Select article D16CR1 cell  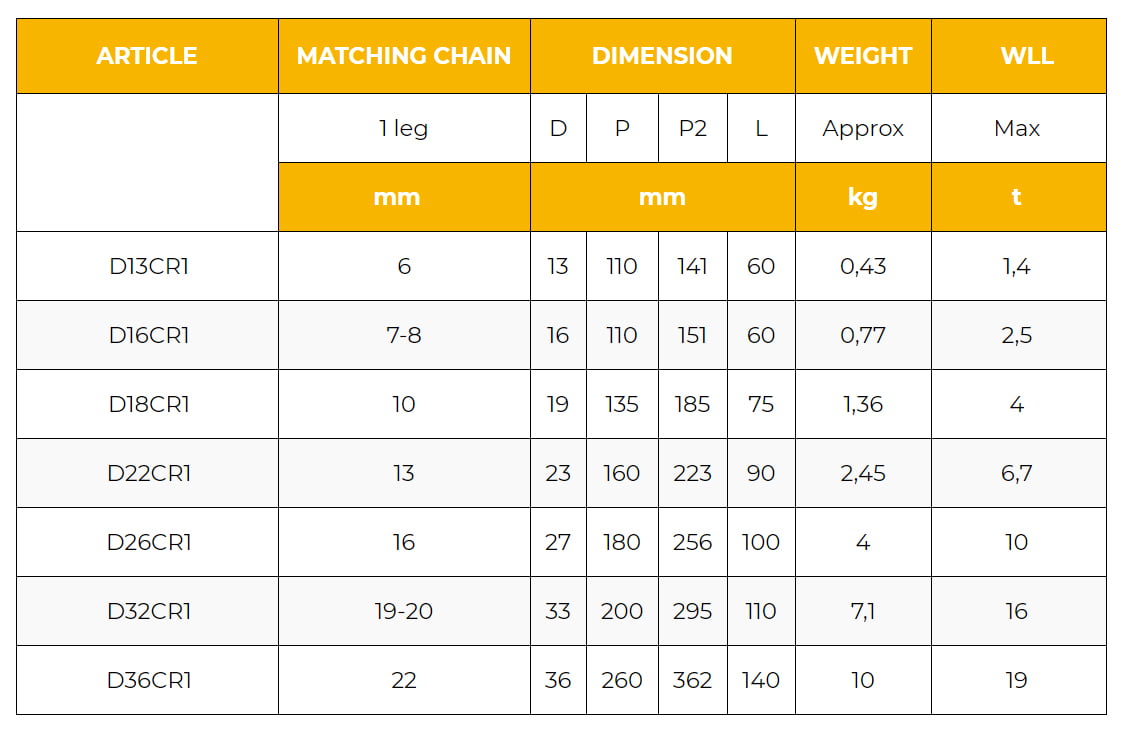pyautogui.click(x=149, y=336)
